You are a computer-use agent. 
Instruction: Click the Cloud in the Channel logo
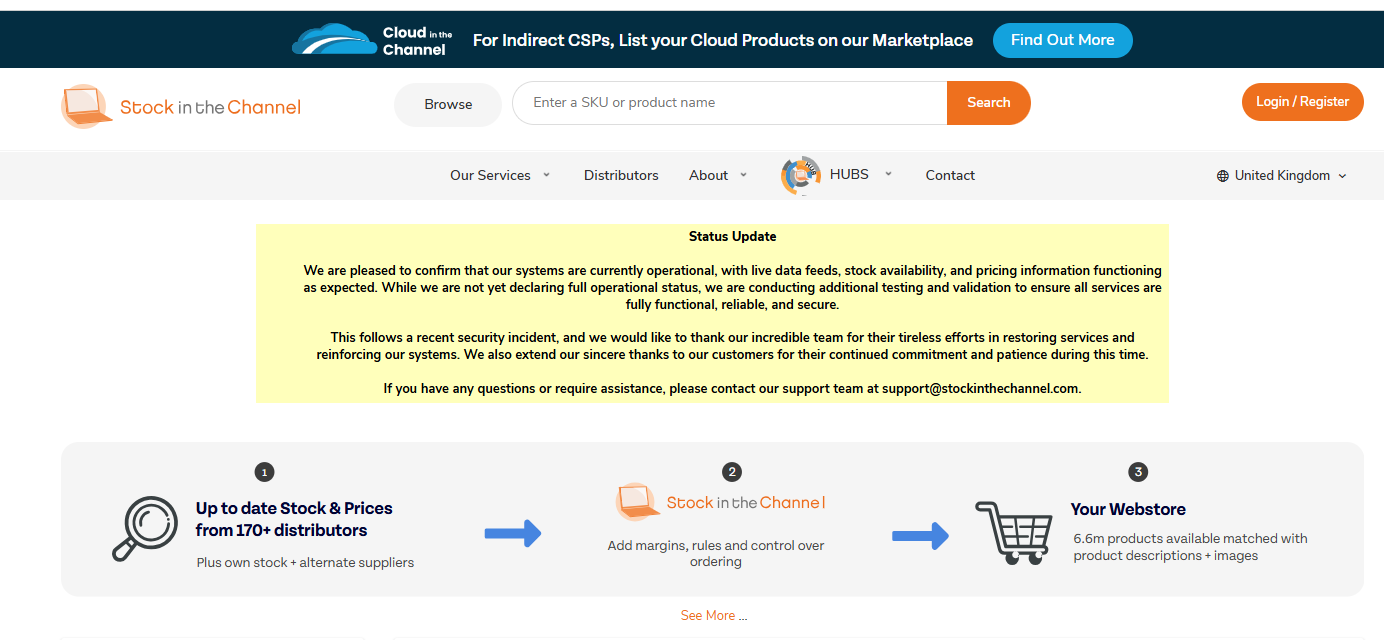tap(372, 40)
